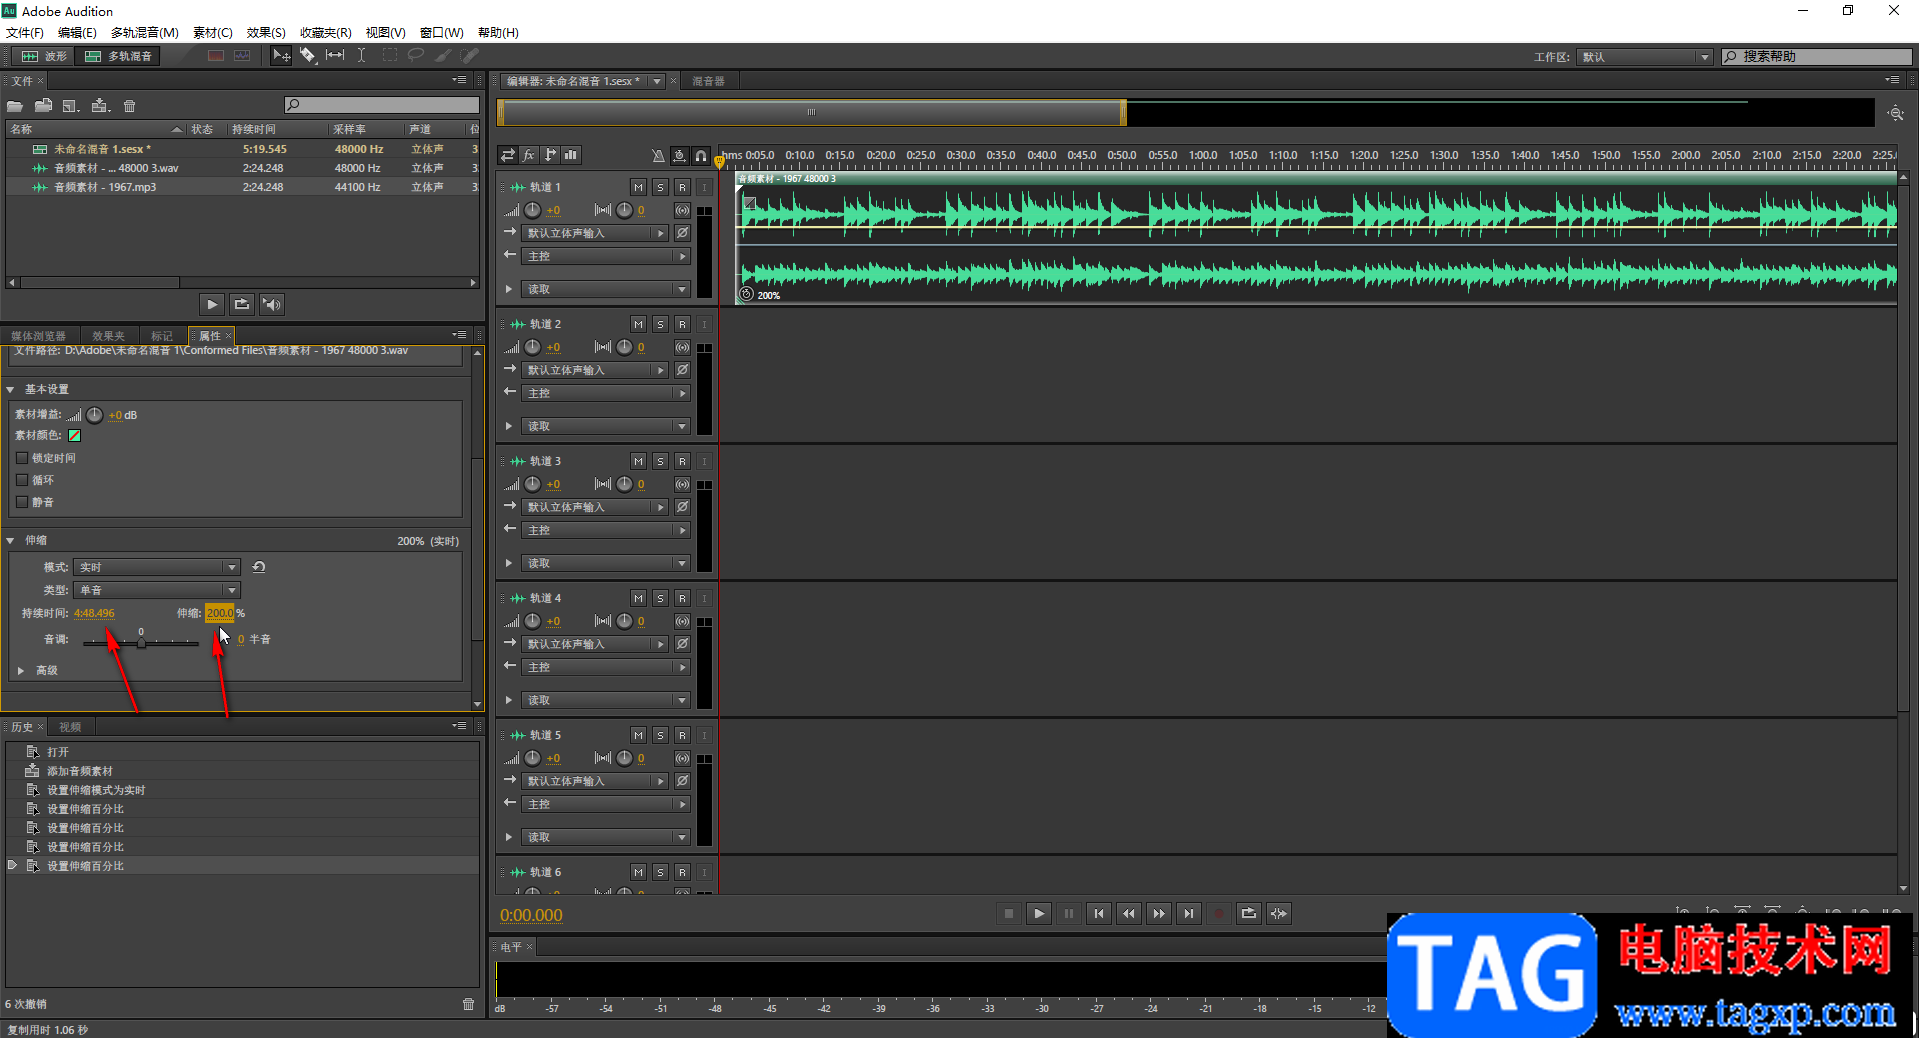Arm track 2 for record
1919x1038 pixels.
[682, 324]
